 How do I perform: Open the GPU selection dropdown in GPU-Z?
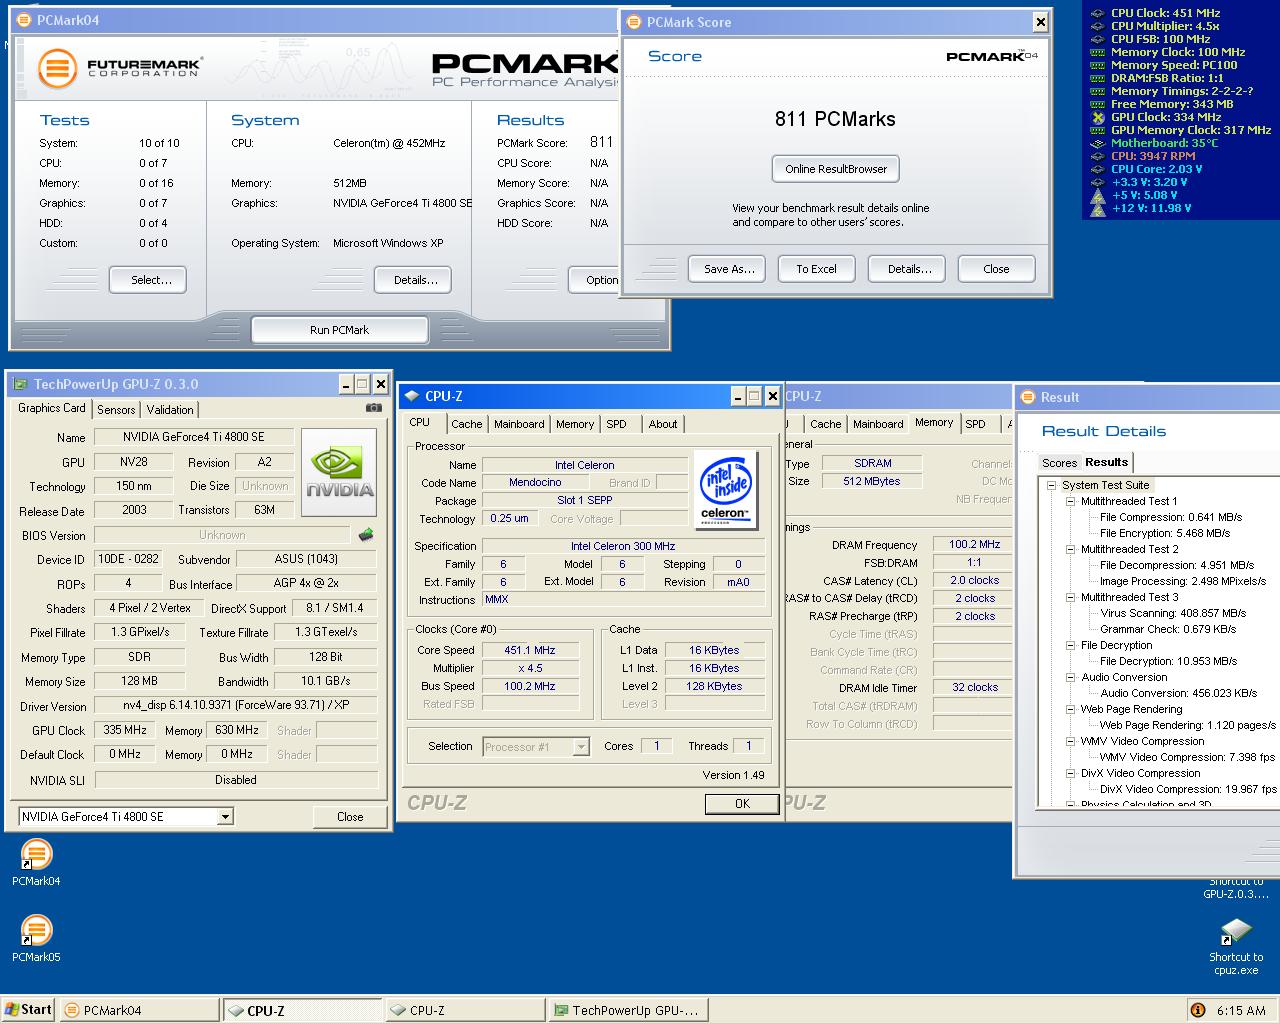(225, 817)
